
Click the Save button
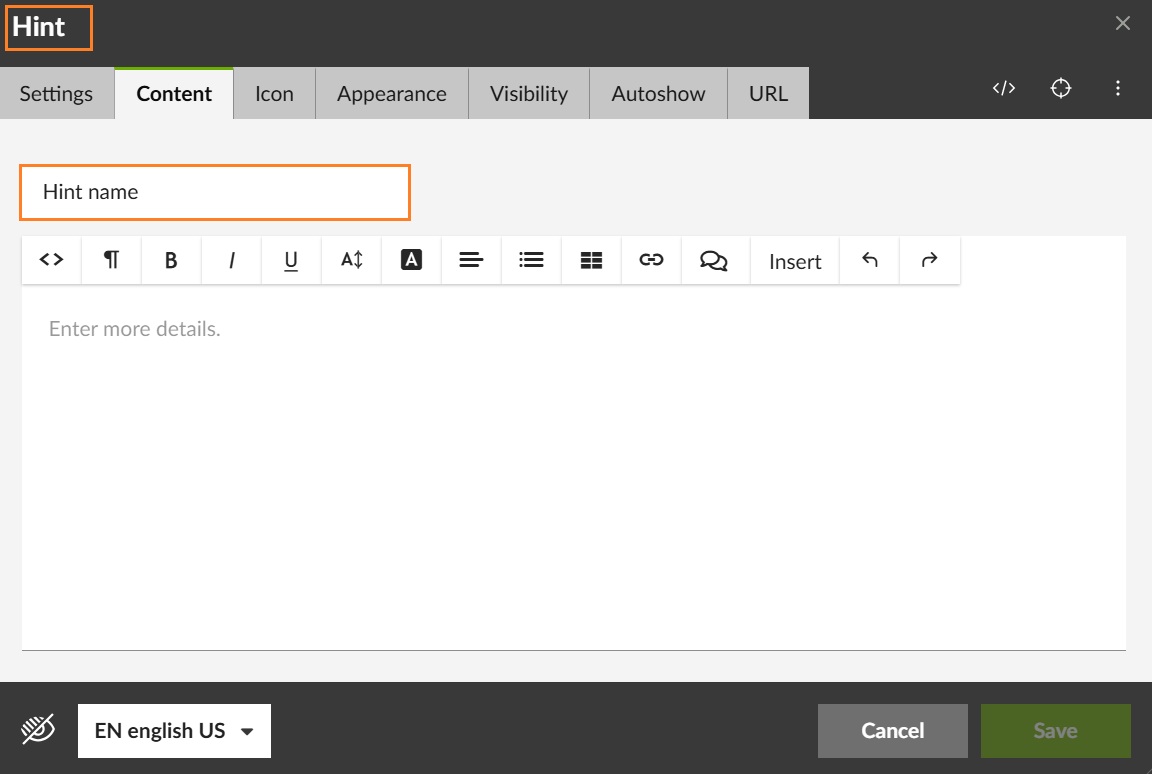[1056, 731]
